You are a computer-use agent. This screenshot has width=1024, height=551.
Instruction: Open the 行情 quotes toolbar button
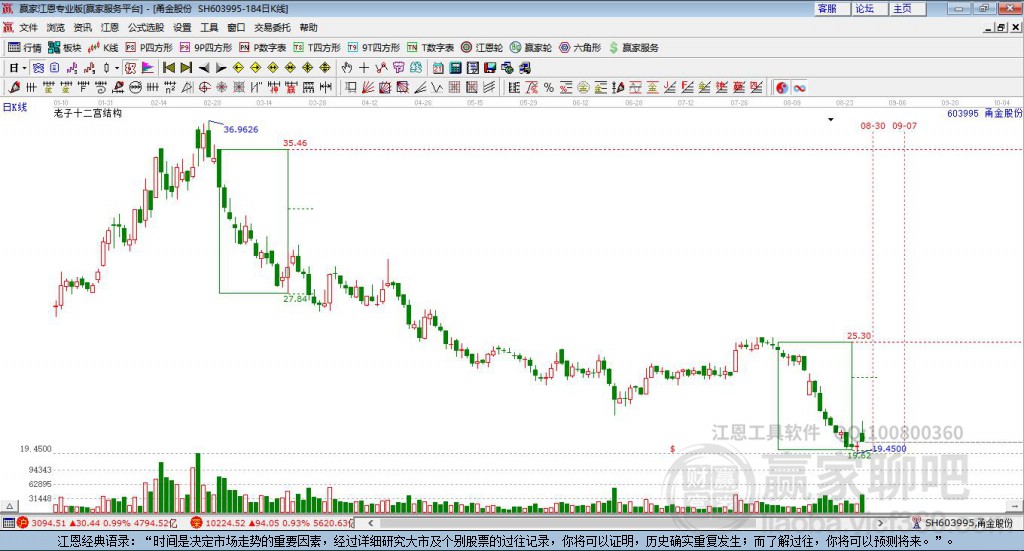click(25, 48)
